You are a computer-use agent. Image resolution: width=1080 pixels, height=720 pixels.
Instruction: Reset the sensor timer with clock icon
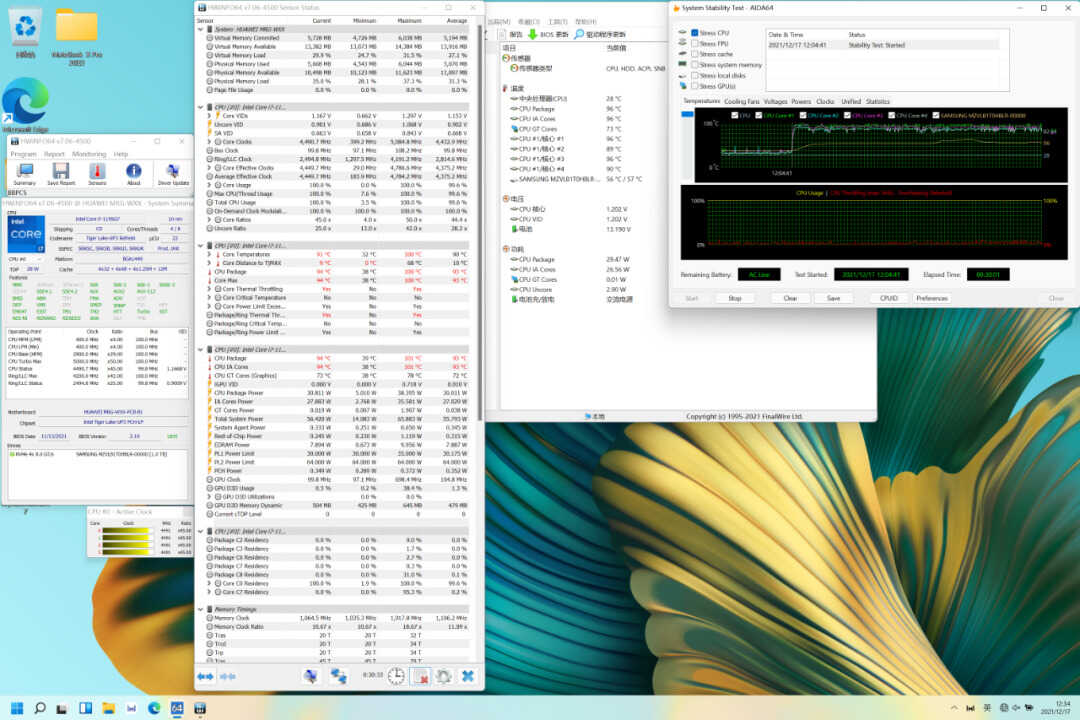point(397,677)
